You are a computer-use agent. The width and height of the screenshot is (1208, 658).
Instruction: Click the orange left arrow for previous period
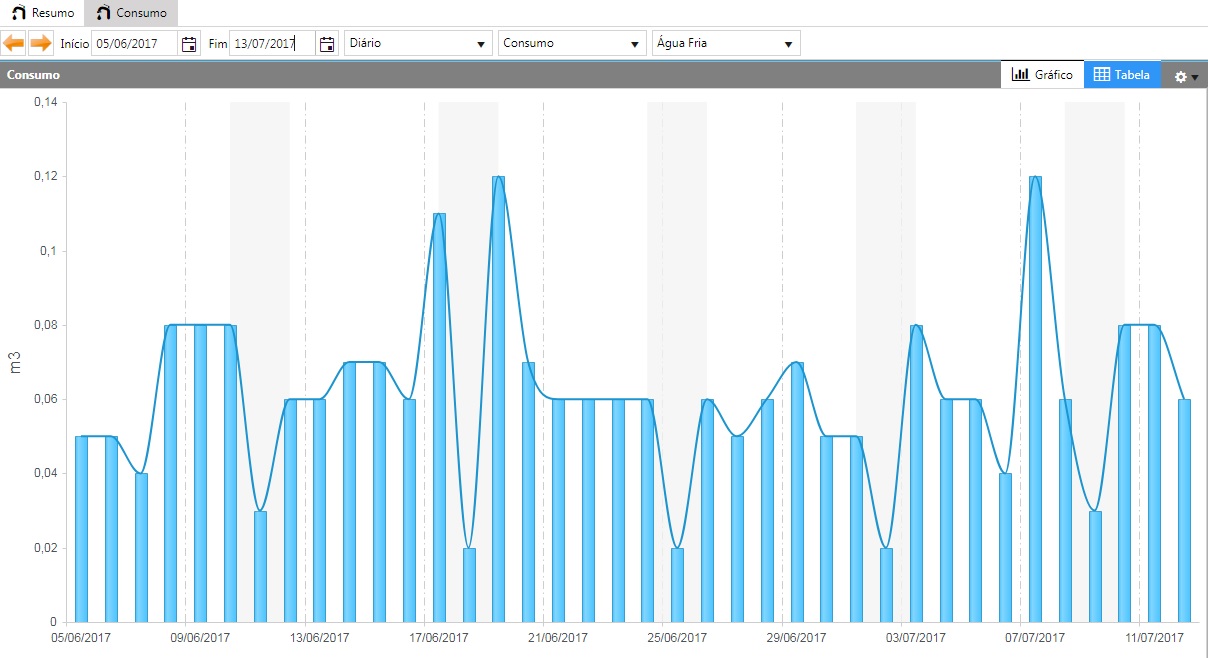tap(14, 43)
